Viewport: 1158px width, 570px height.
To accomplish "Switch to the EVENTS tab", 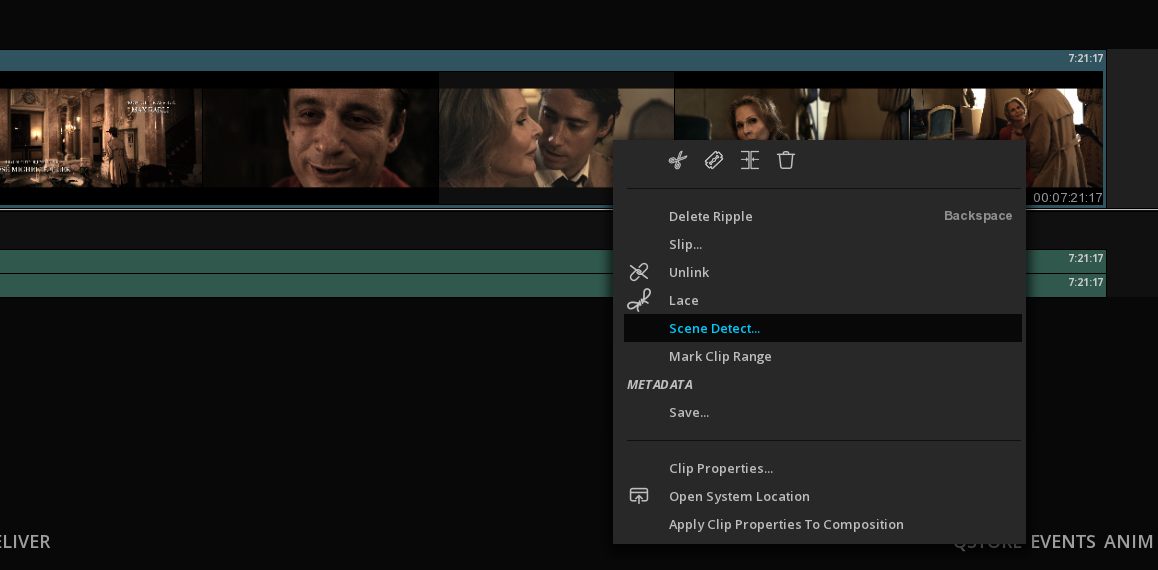I will 1063,542.
